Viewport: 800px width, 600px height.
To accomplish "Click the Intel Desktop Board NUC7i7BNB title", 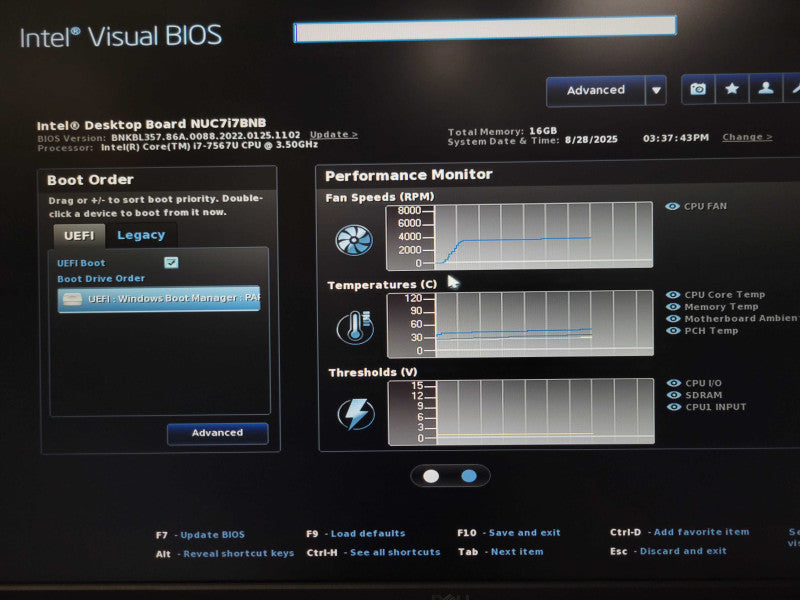I will pos(151,124).
